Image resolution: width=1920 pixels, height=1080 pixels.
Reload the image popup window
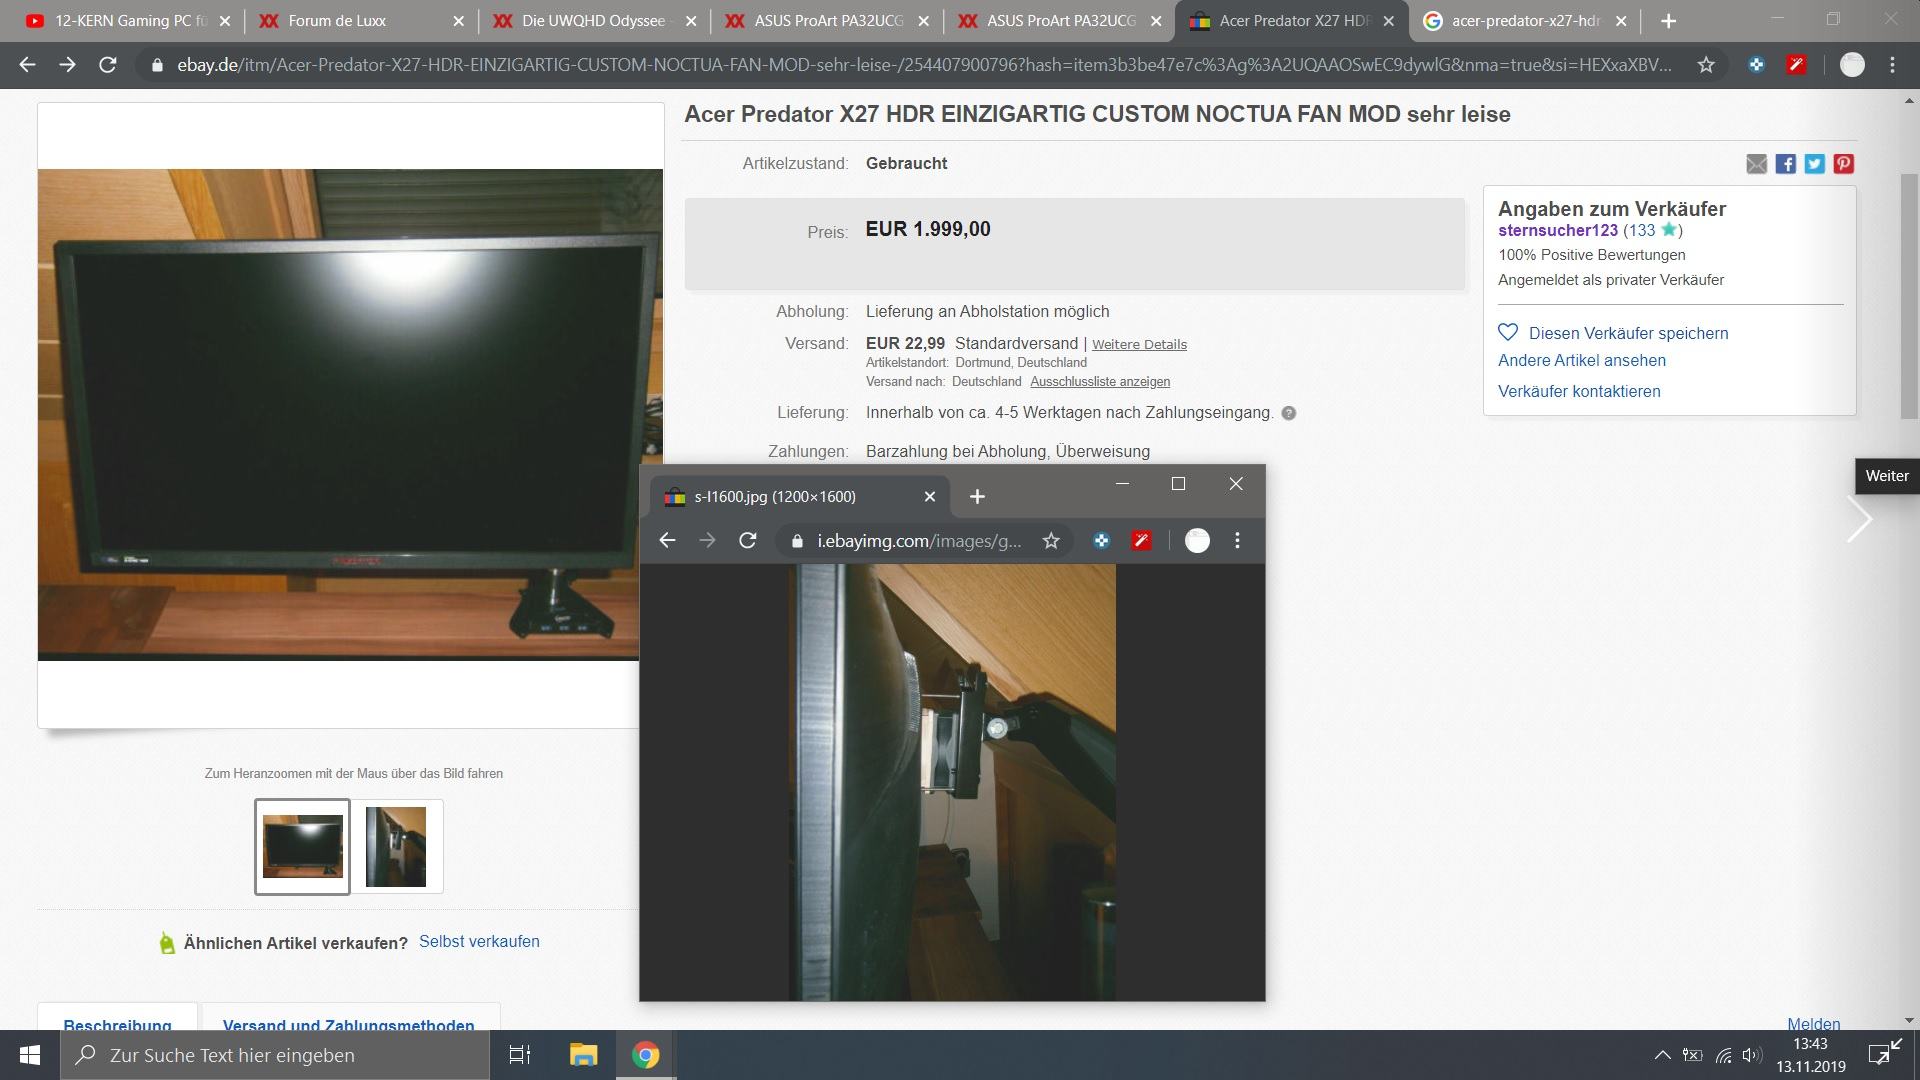point(747,540)
